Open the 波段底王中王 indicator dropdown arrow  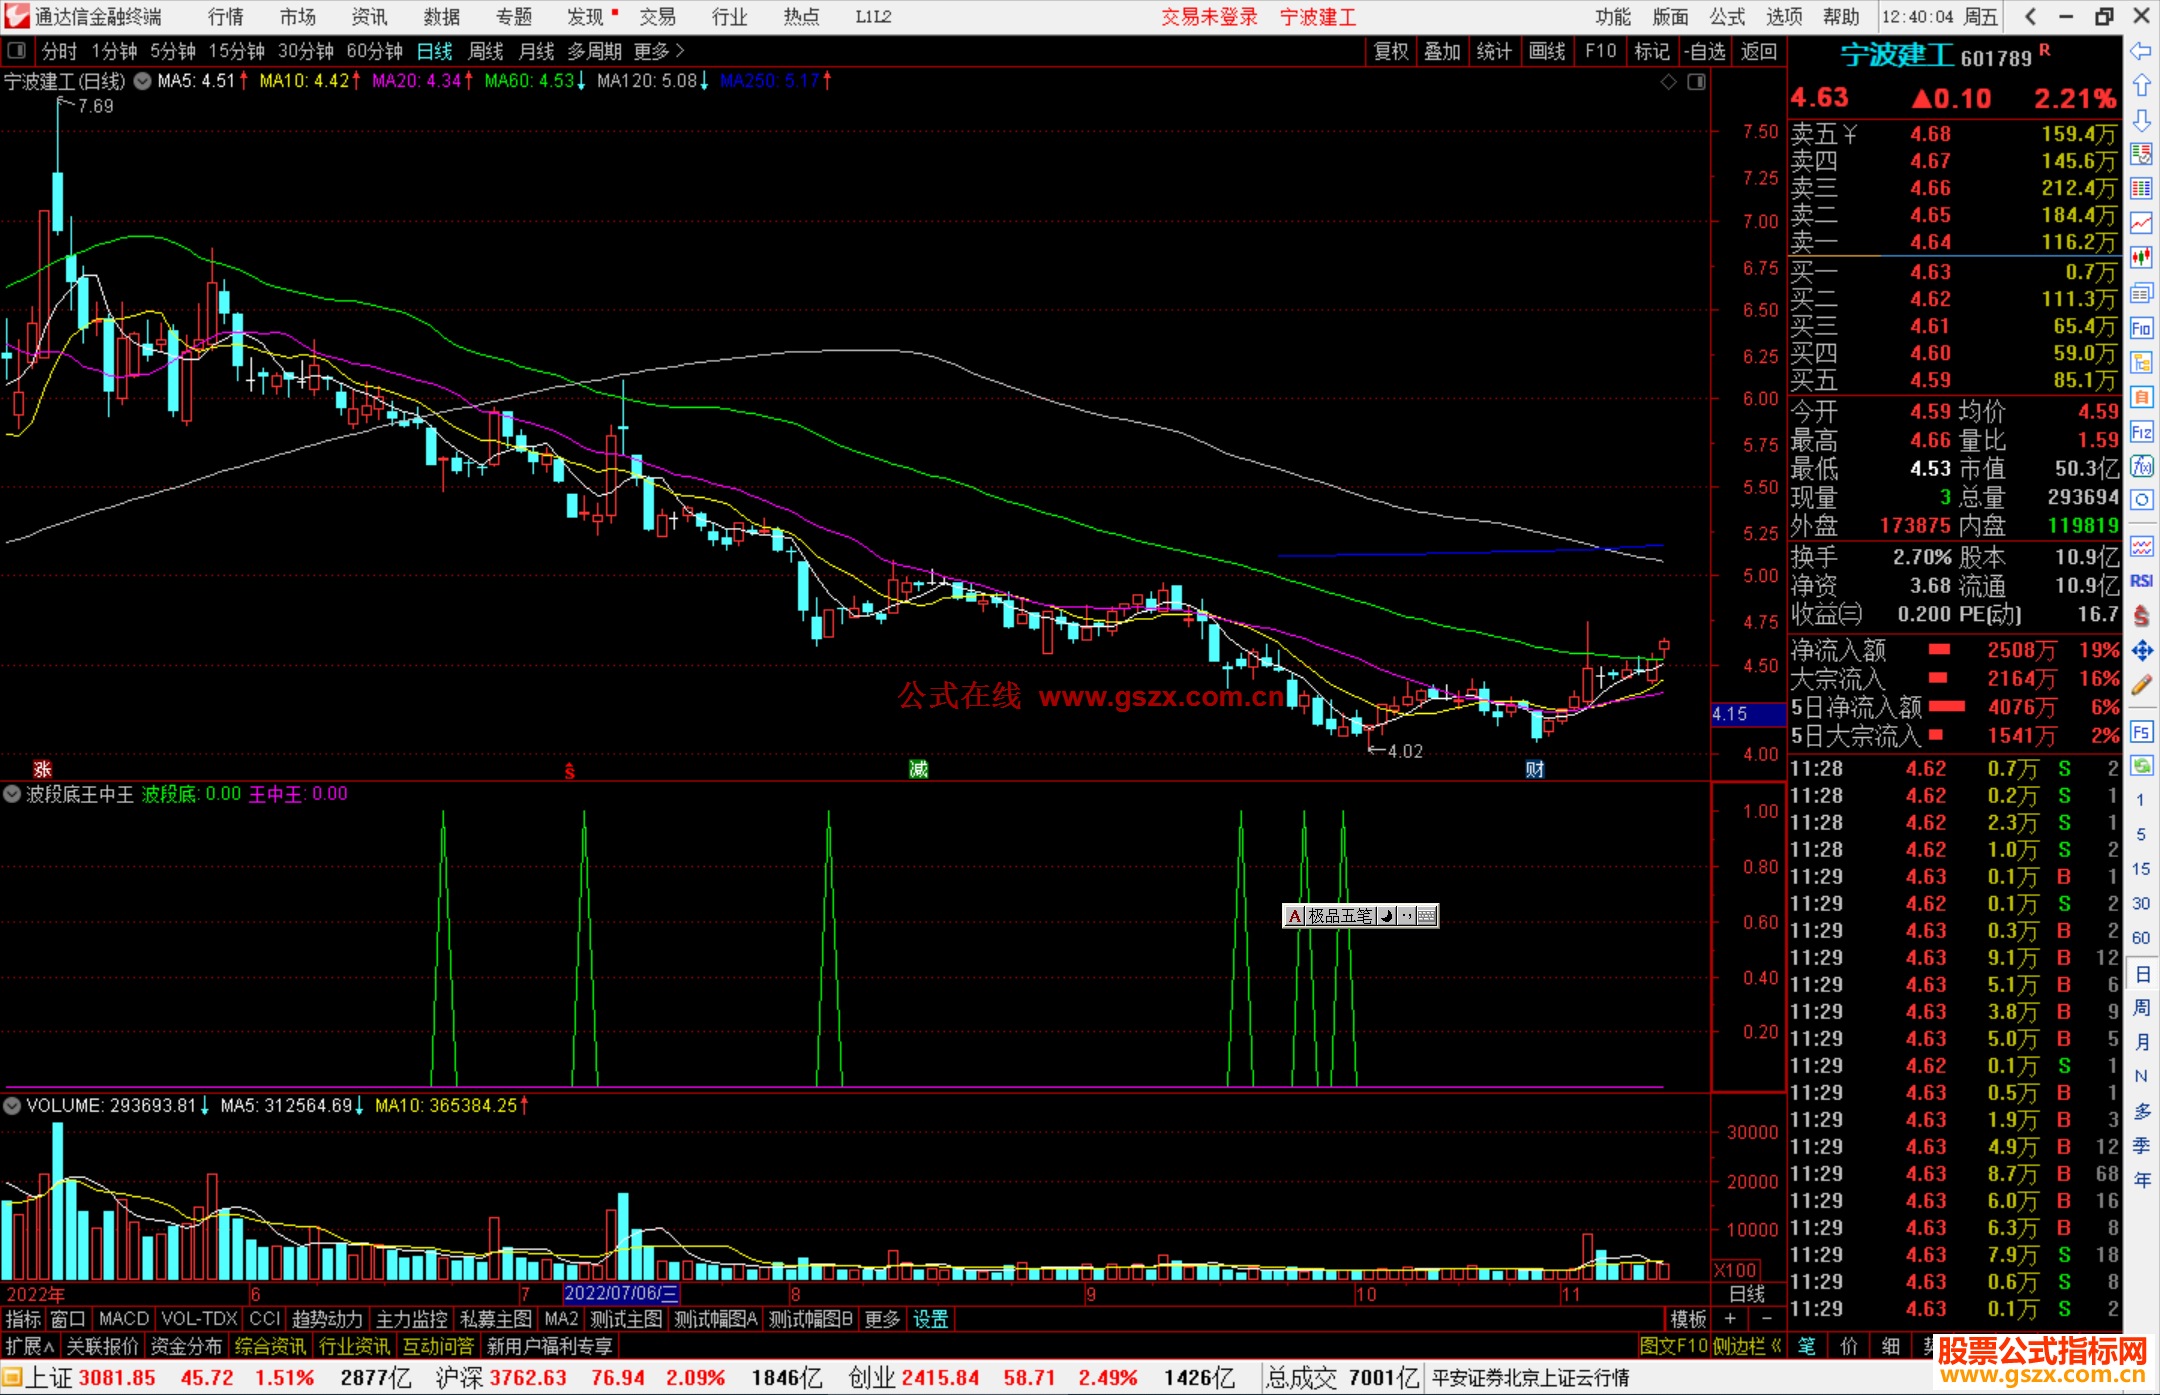click(x=13, y=794)
